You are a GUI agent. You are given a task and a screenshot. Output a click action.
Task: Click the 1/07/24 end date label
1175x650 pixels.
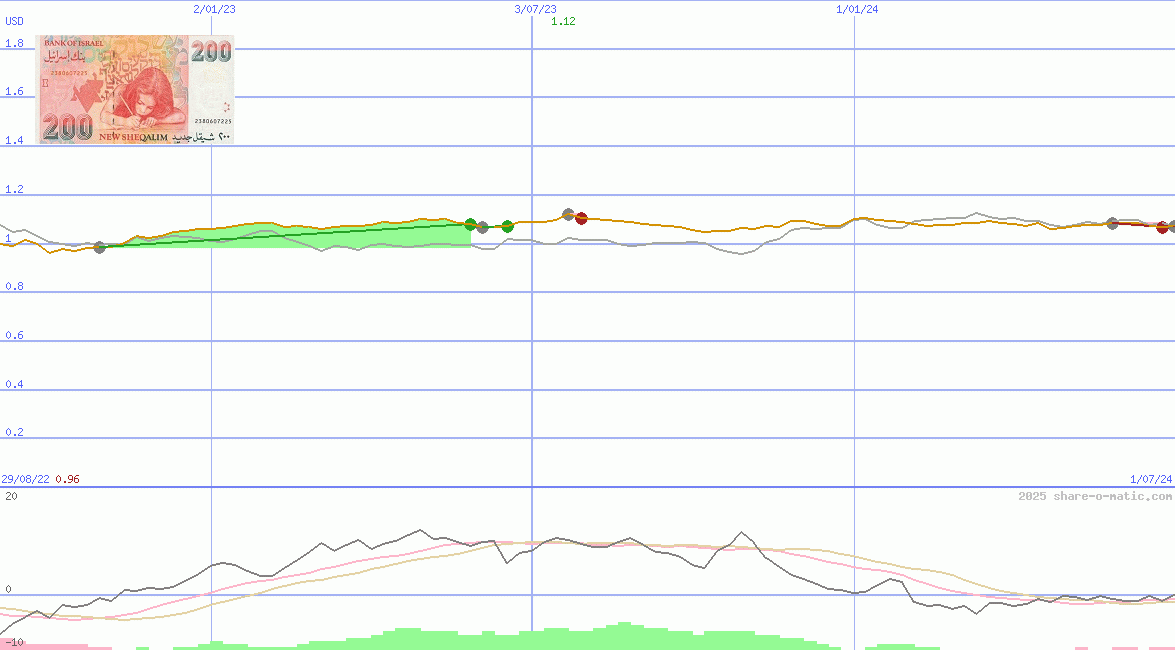tap(1151, 479)
